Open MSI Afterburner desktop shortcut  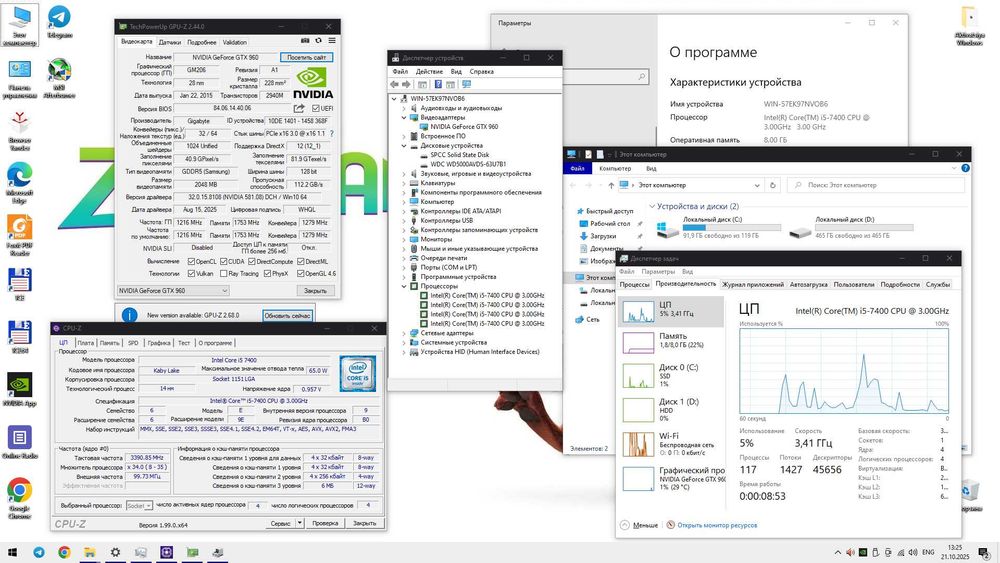(59, 78)
